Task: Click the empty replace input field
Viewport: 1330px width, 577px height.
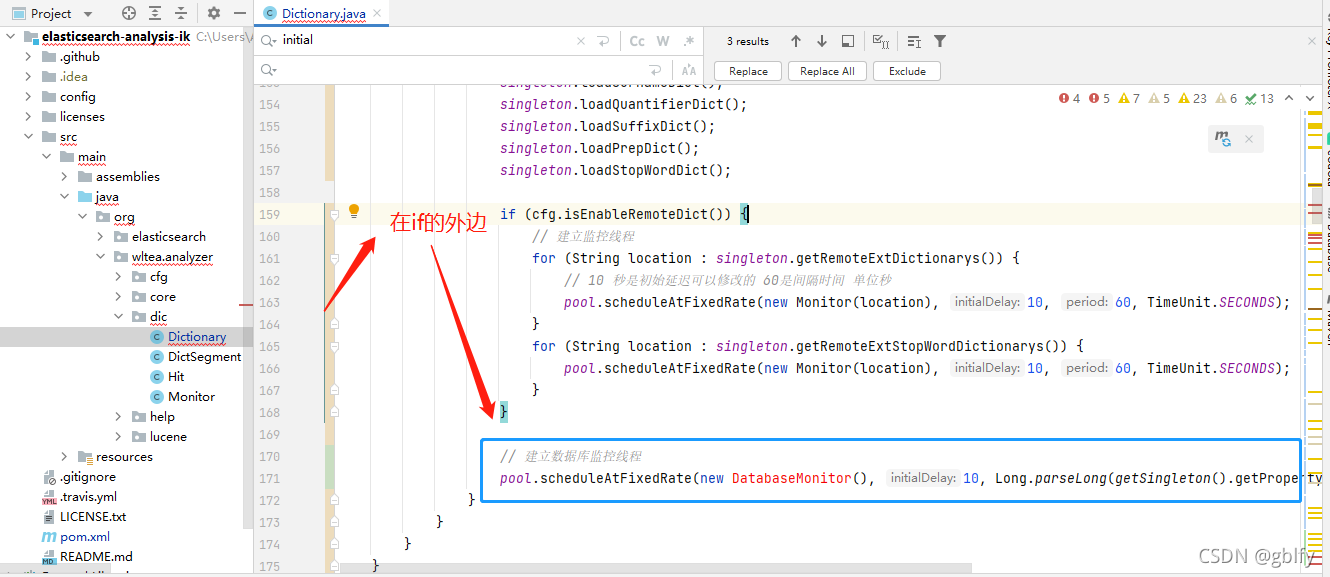Action: click(x=460, y=70)
